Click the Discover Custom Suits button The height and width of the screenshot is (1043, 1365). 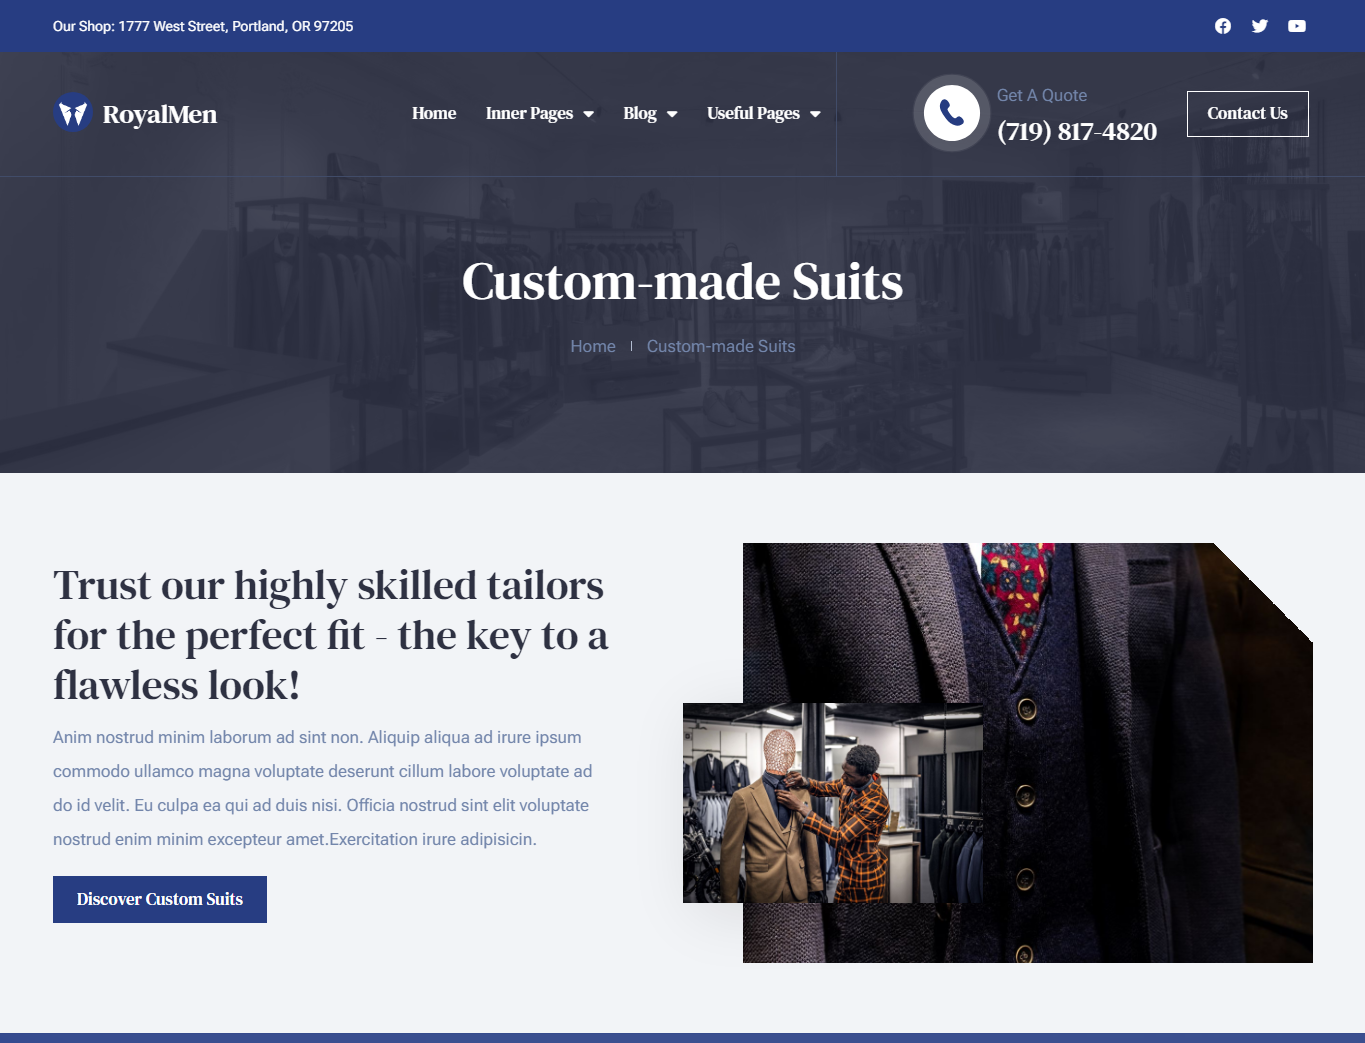click(160, 899)
